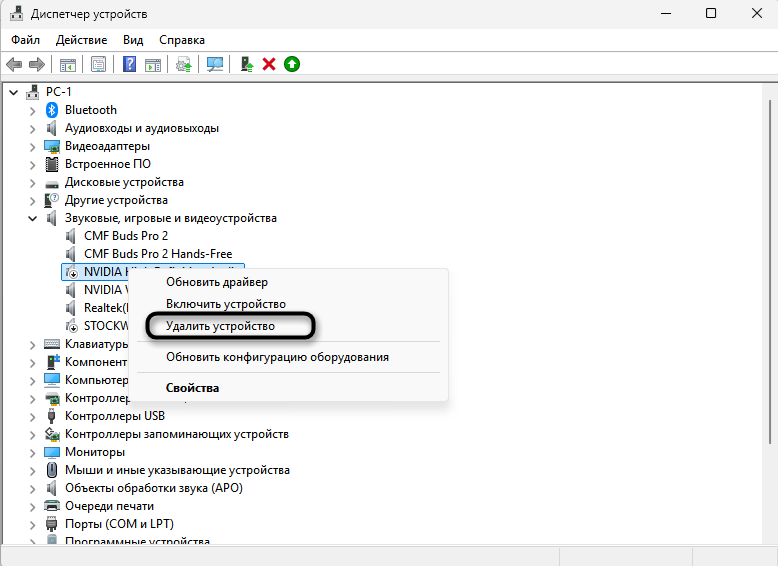Image resolution: width=778 pixels, height=566 pixels.
Task: Collapse Звуковые, игровые и видеоустройства category
Action: click(33, 218)
